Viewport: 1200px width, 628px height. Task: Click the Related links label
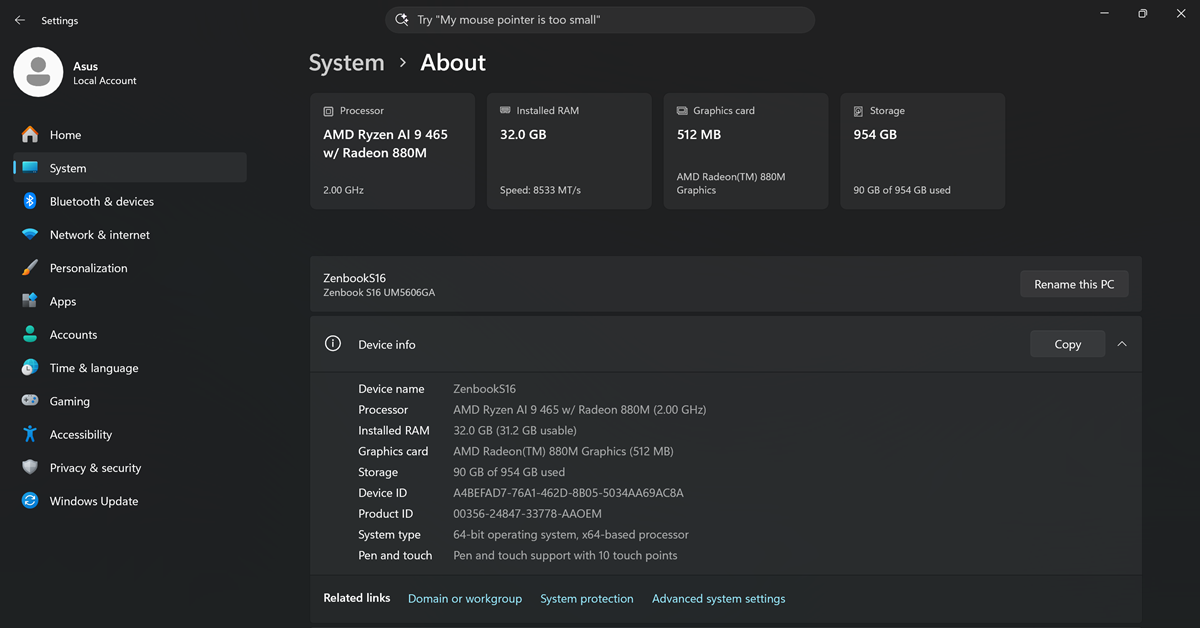pos(357,598)
